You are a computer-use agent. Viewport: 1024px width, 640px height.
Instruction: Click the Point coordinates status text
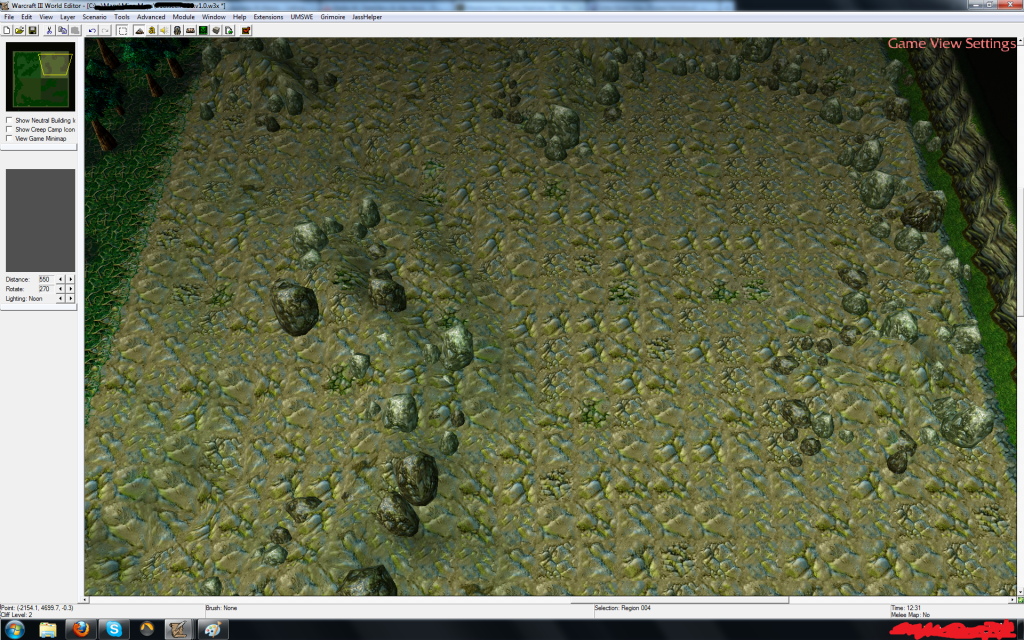(x=37, y=608)
